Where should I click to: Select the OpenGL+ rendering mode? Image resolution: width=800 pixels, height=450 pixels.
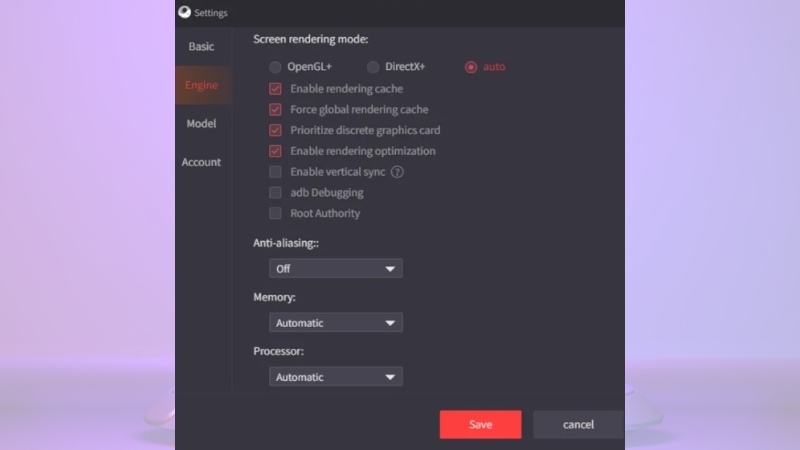coord(275,67)
